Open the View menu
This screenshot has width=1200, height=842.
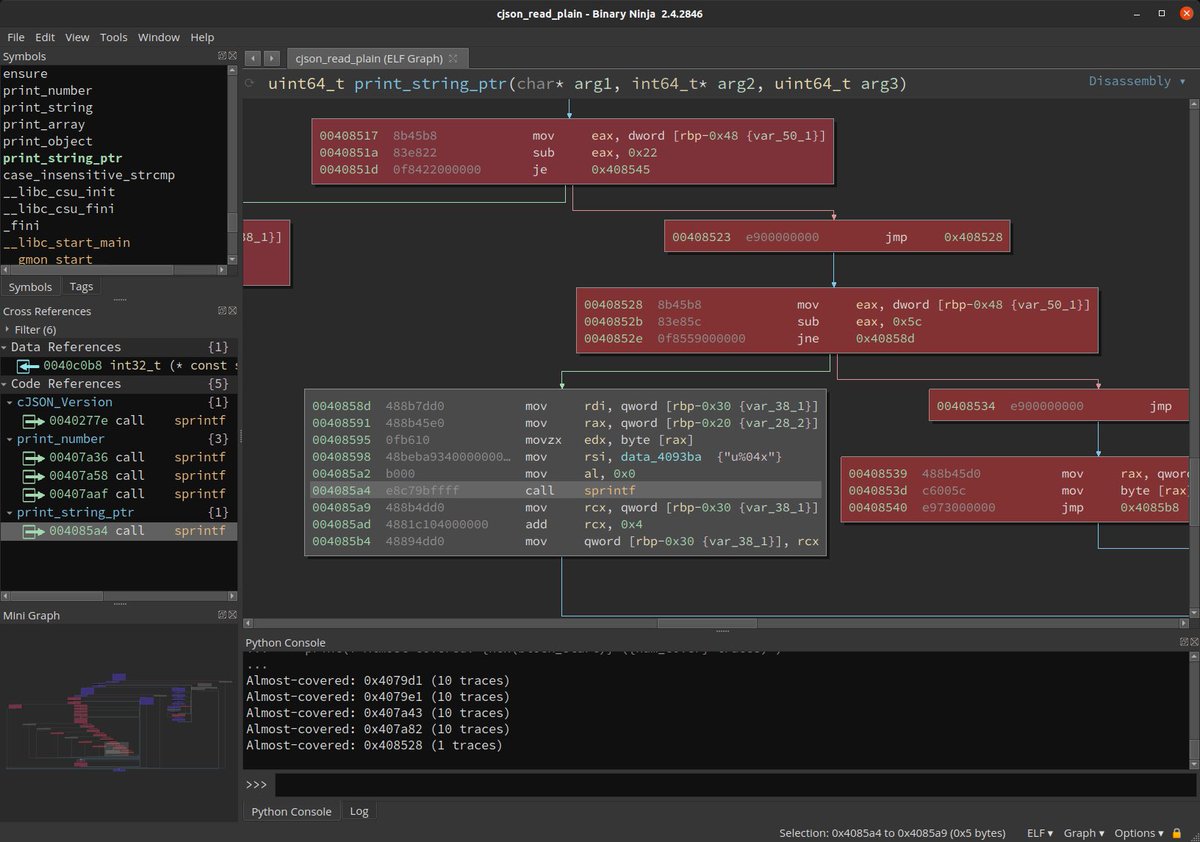pyautogui.click(x=78, y=37)
